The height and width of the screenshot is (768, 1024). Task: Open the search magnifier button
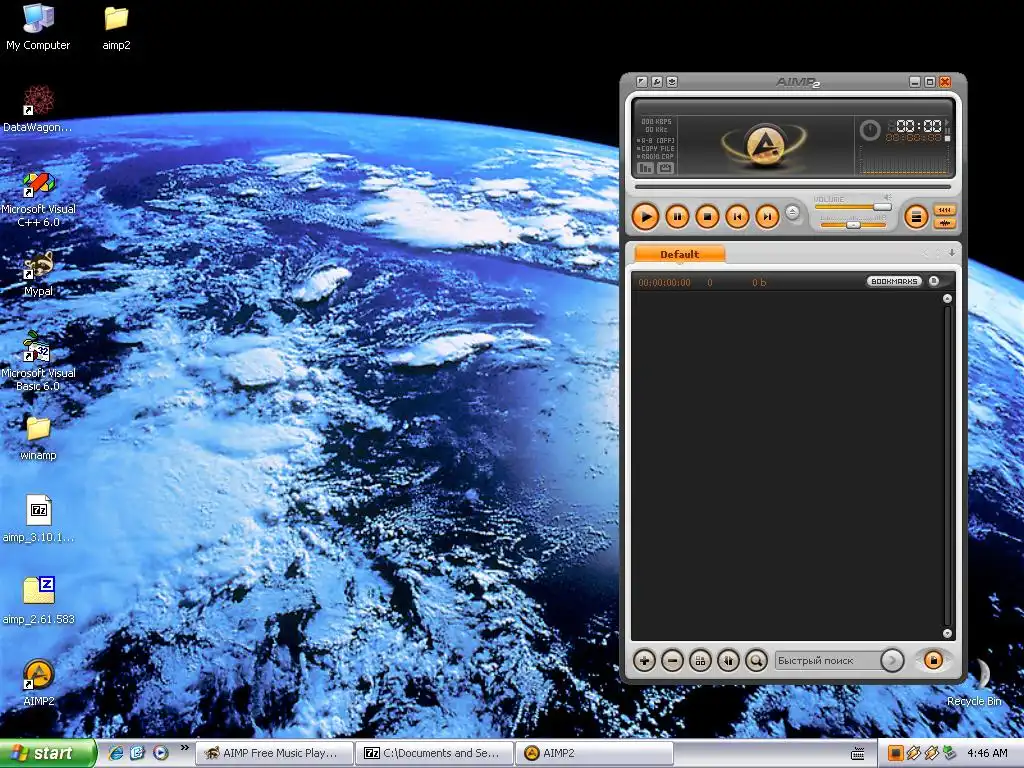click(756, 661)
